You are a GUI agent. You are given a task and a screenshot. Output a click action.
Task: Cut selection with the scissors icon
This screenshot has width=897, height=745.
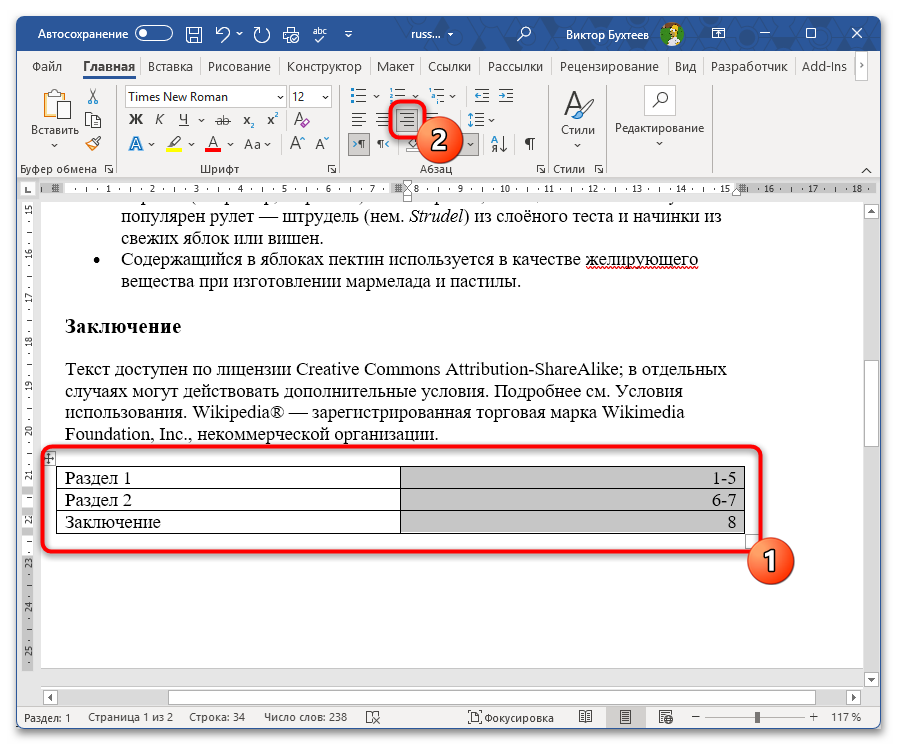click(x=93, y=96)
